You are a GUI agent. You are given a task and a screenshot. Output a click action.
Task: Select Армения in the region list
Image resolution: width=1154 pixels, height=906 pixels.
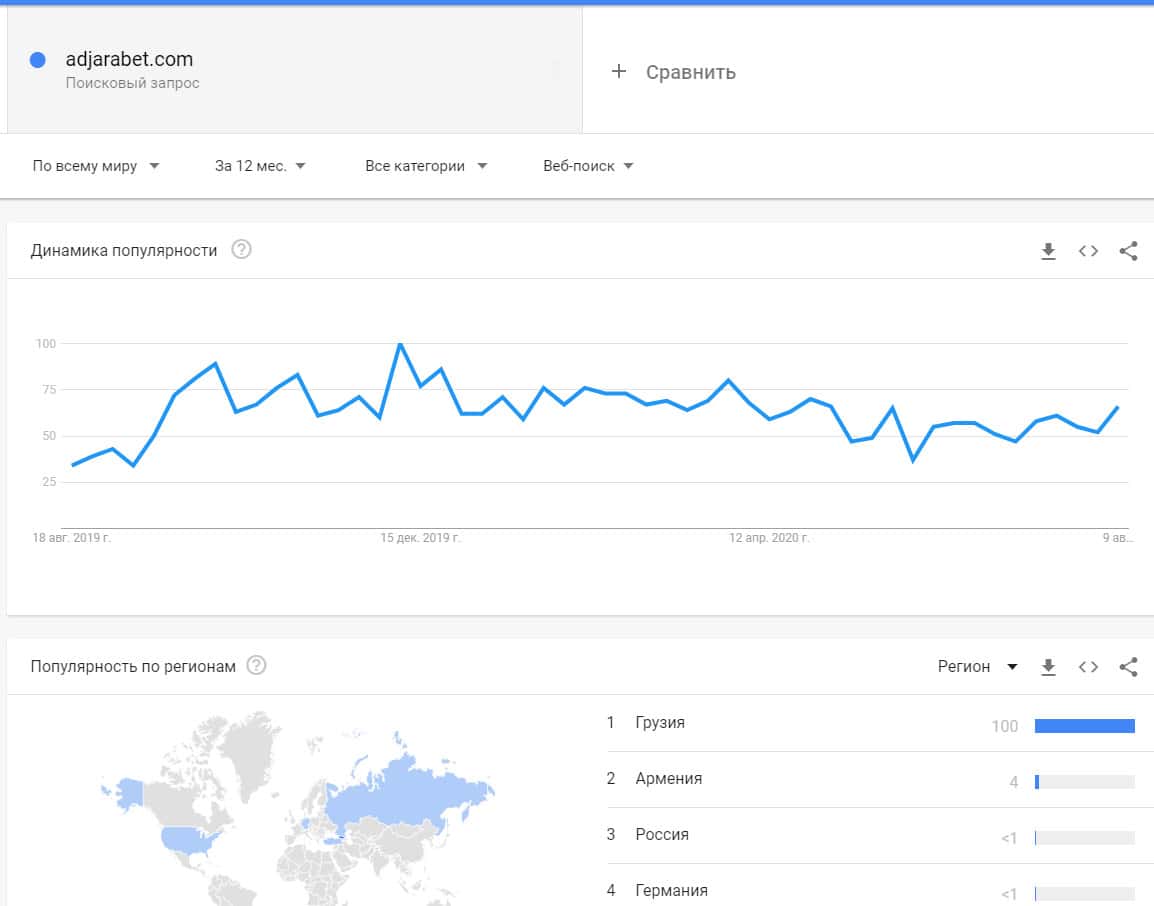pos(668,779)
